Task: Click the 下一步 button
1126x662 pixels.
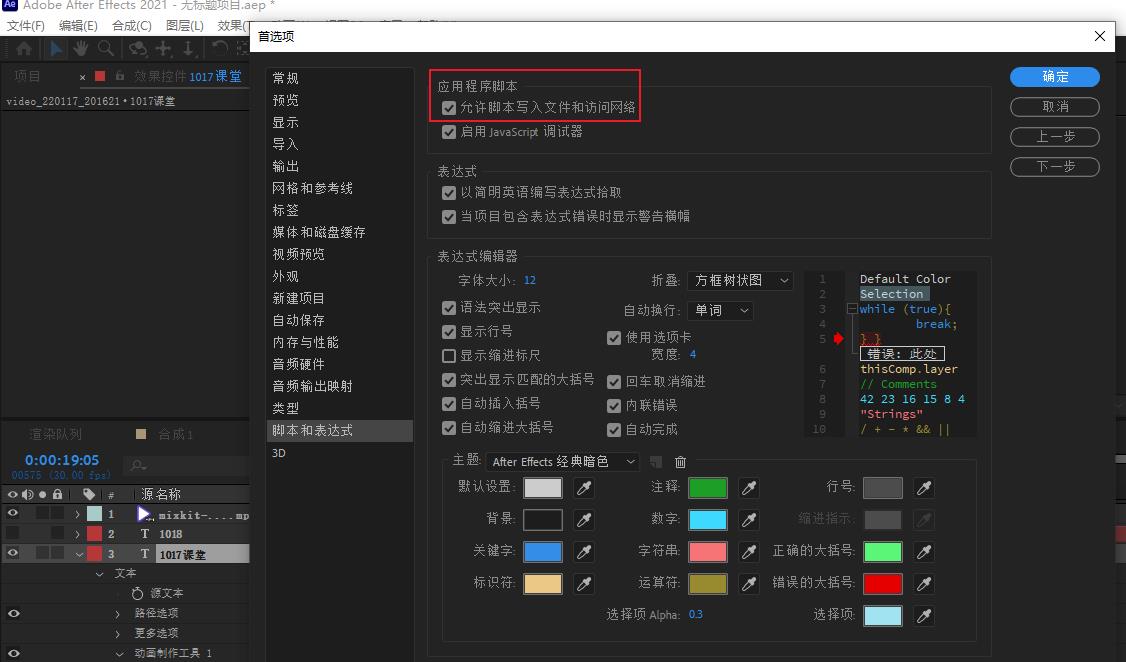Action: 1055,167
